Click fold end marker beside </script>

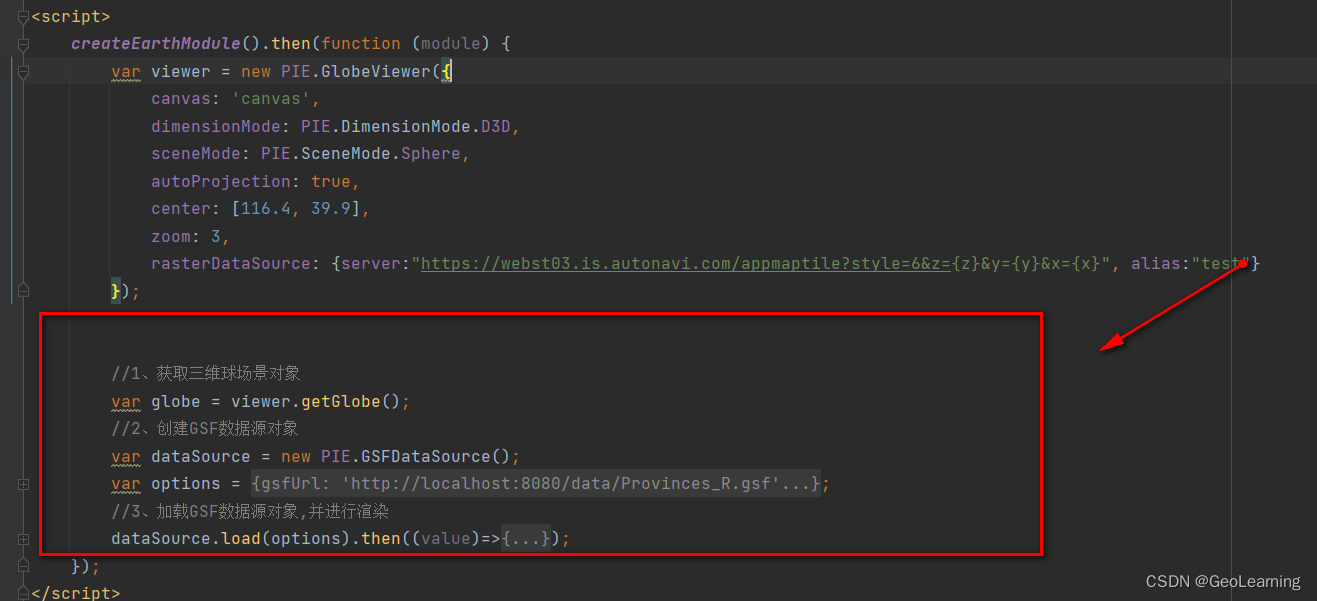click(x=23, y=593)
